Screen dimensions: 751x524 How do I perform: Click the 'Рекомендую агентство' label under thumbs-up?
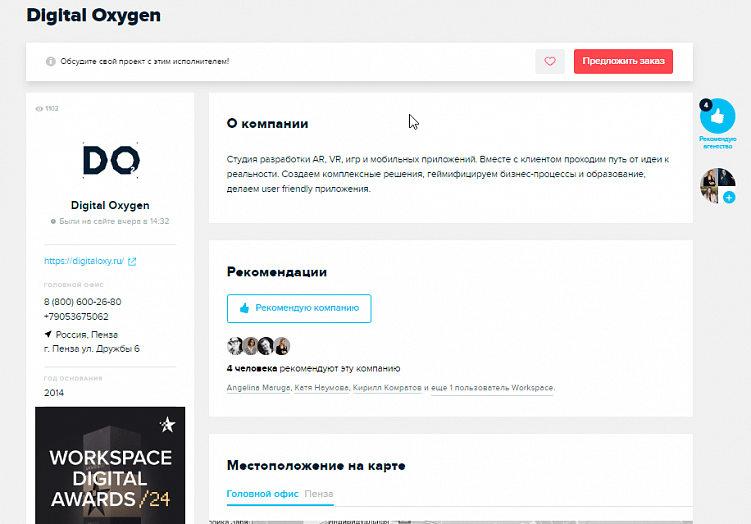pyautogui.click(x=717, y=143)
